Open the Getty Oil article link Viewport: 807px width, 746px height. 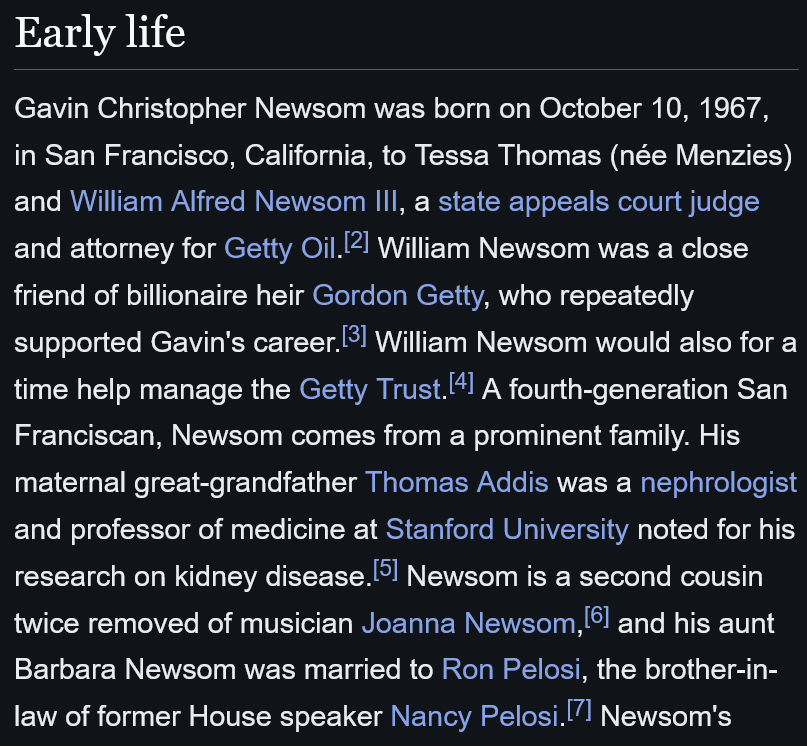pyautogui.click(x=279, y=249)
